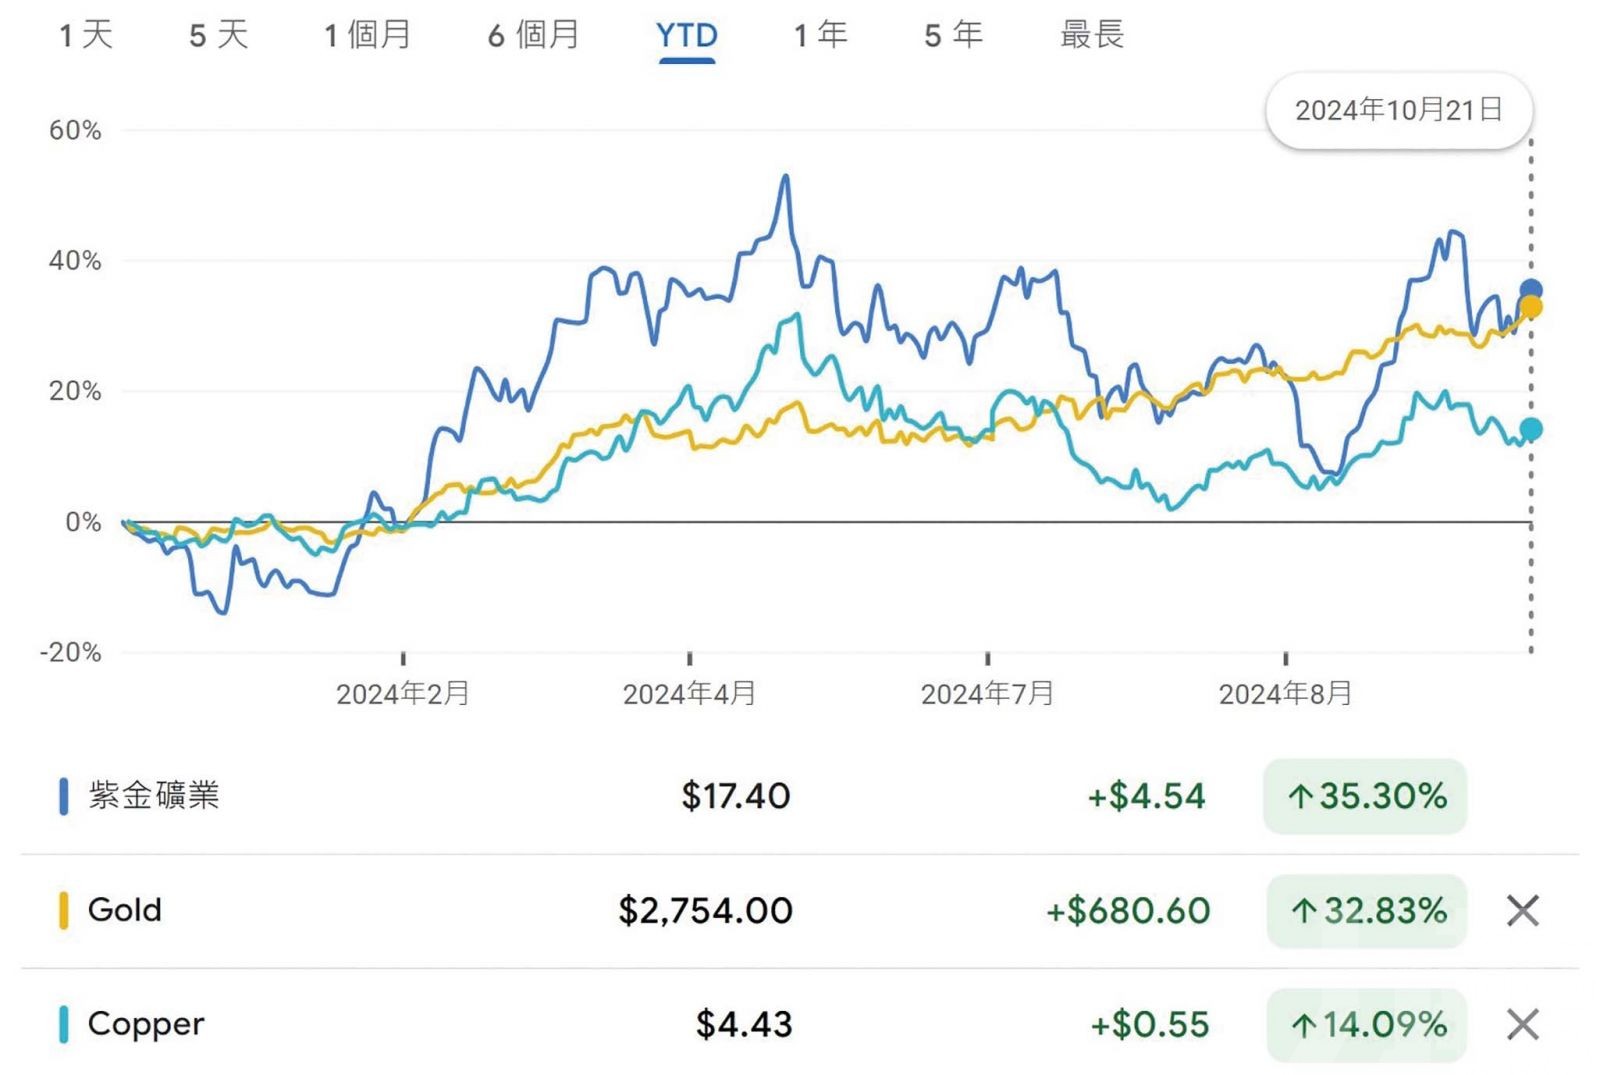
Task: Select the 5 天 time range tab
Action: coord(218,35)
